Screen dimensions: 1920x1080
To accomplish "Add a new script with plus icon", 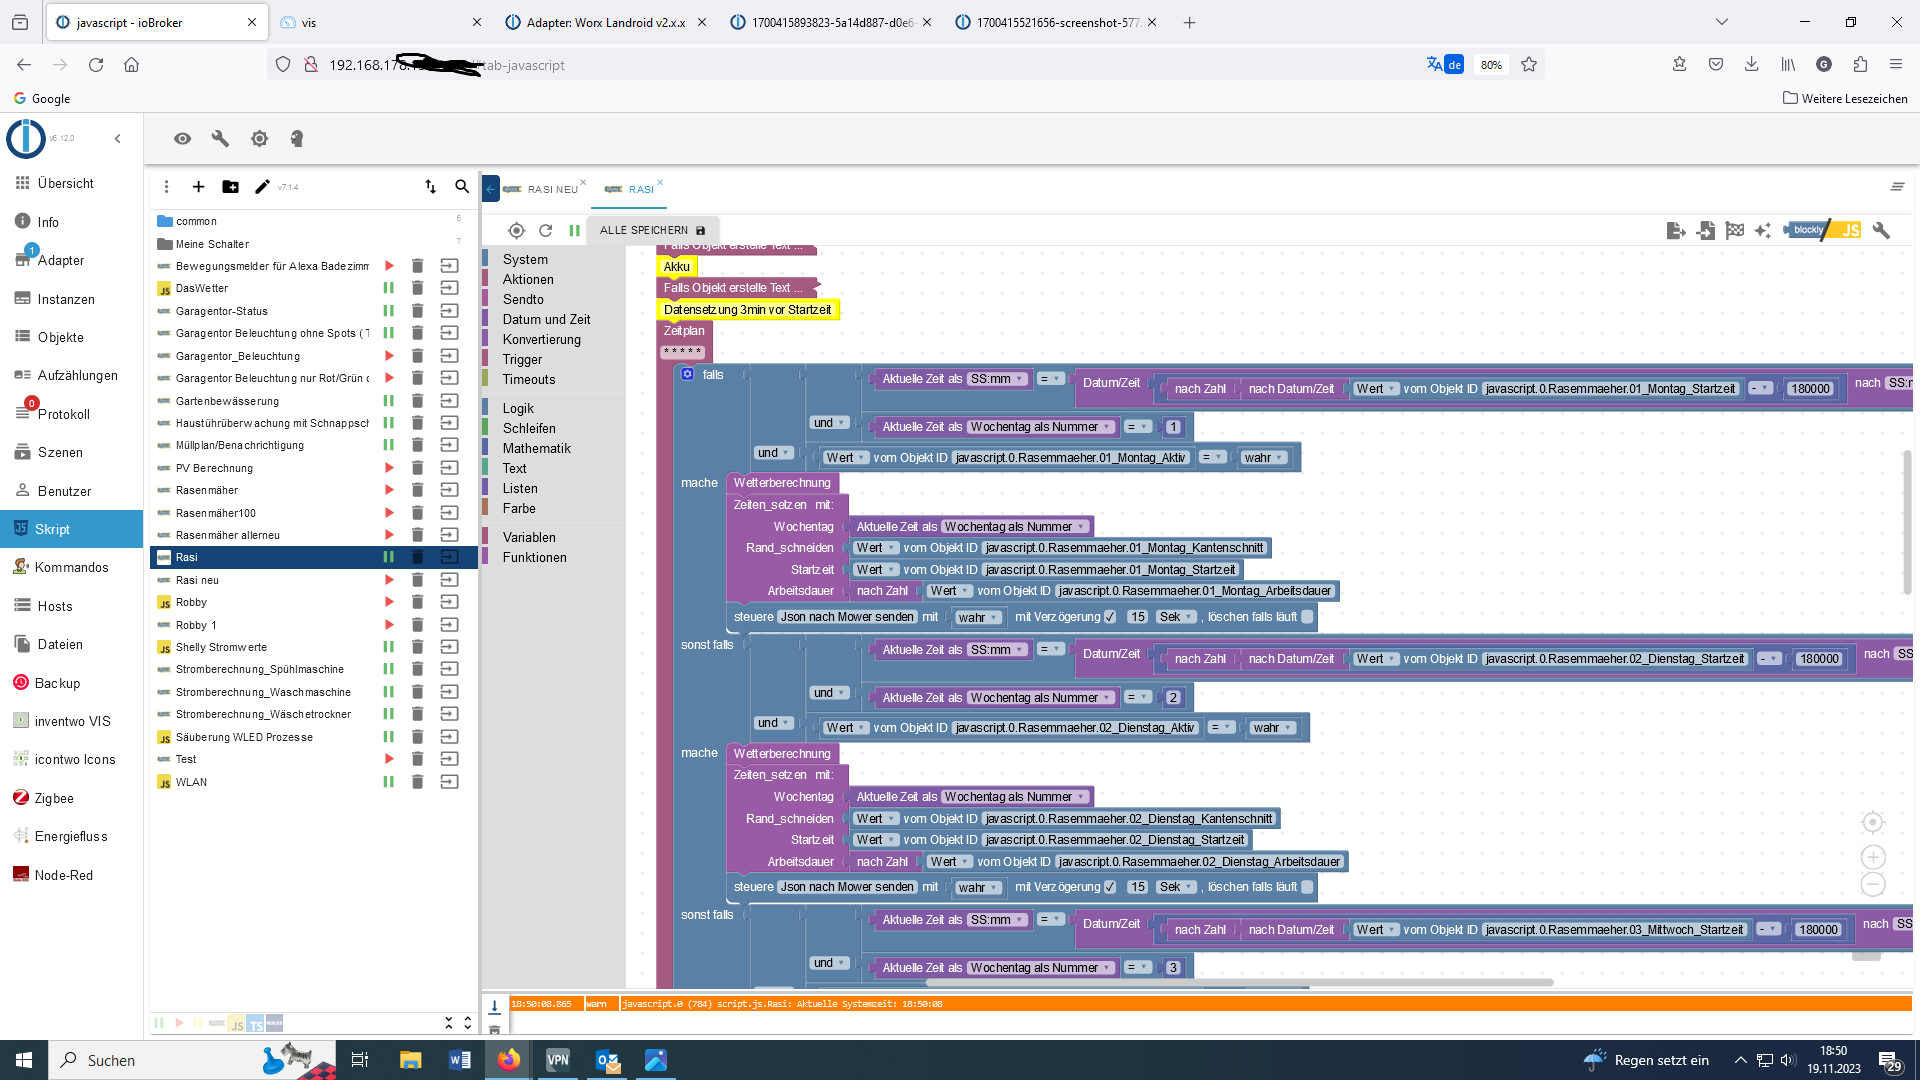I will [198, 187].
